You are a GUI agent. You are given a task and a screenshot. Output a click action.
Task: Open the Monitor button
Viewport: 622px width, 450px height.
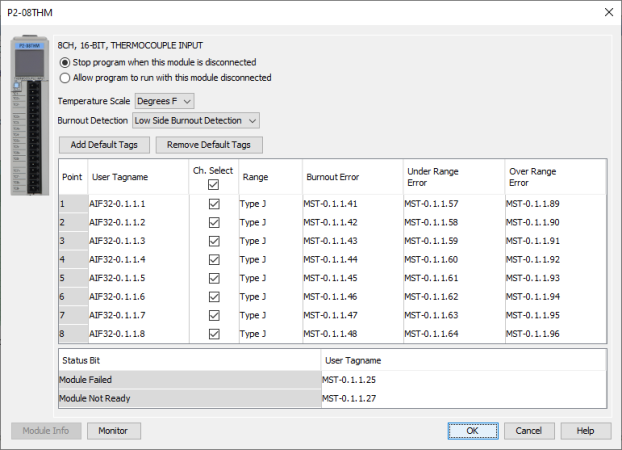[x=114, y=431]
